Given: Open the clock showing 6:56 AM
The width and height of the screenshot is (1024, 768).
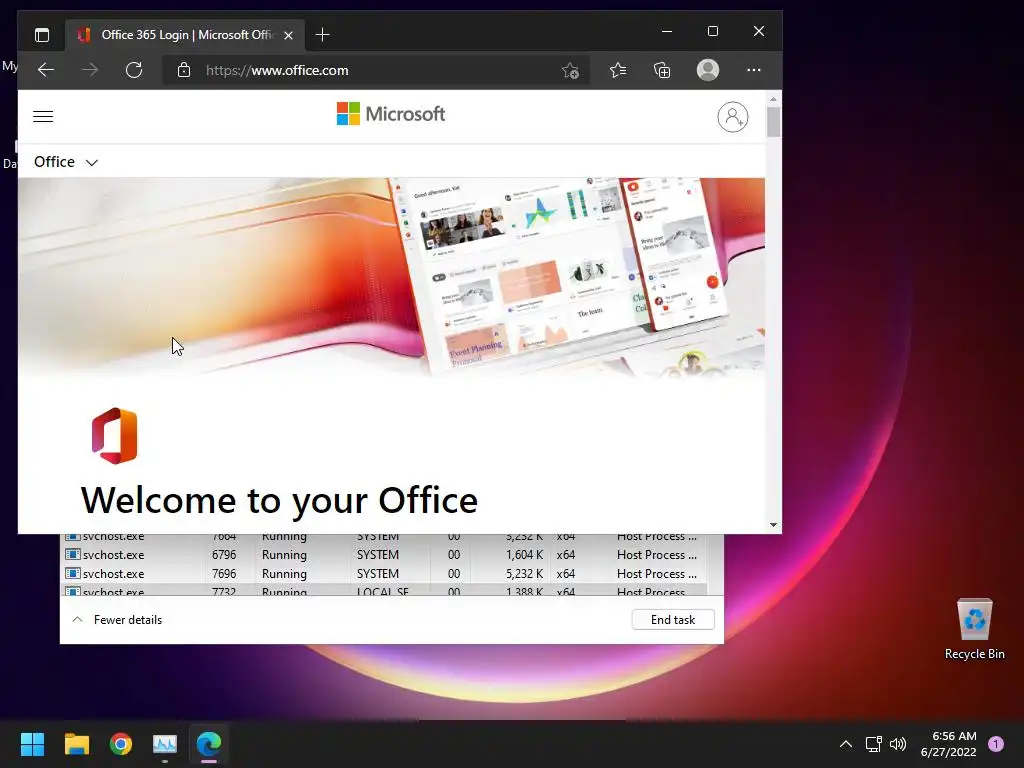Looking at the screenshot, I should coord(948,744).
